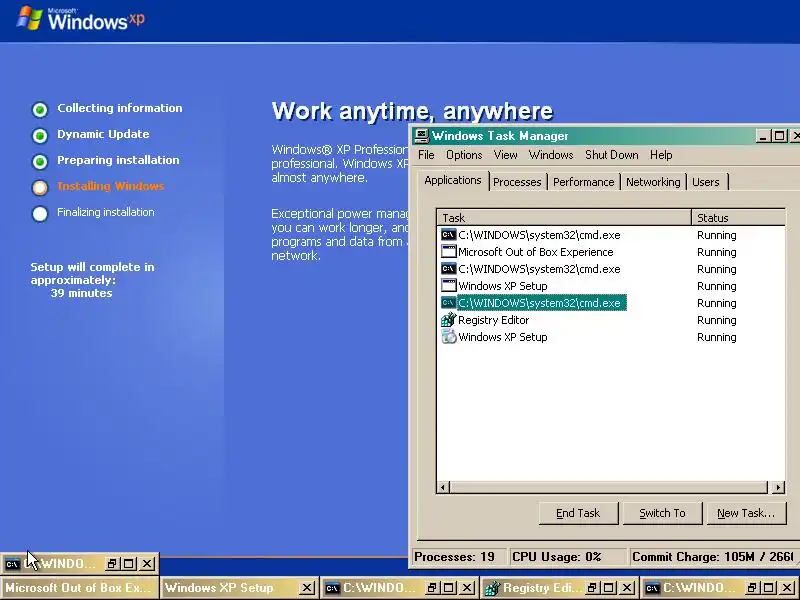The width and height of the screenshot is (800, 600).
Task: Click the Registry Editor icon on minimized bar
Action: tap(492, 588)
